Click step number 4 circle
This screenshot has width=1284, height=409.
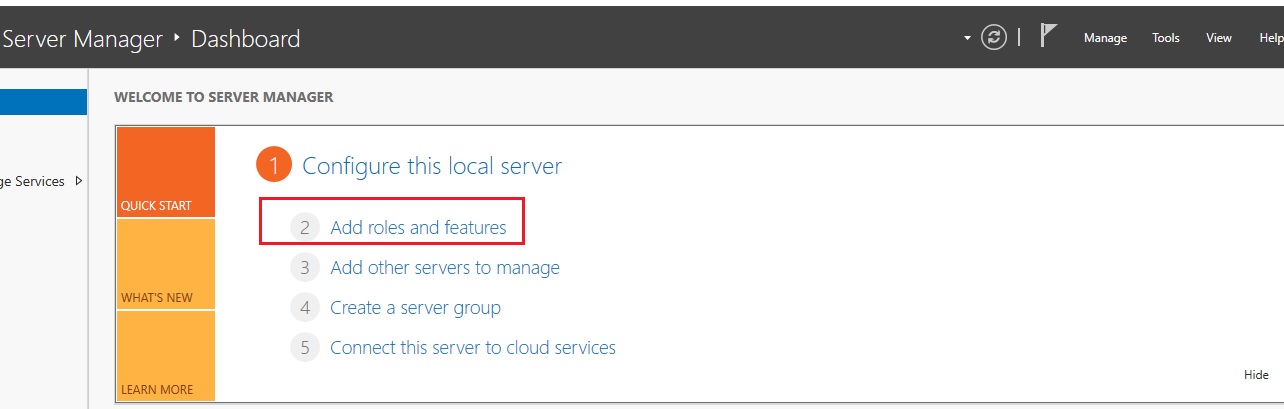[x=304, y=308]
